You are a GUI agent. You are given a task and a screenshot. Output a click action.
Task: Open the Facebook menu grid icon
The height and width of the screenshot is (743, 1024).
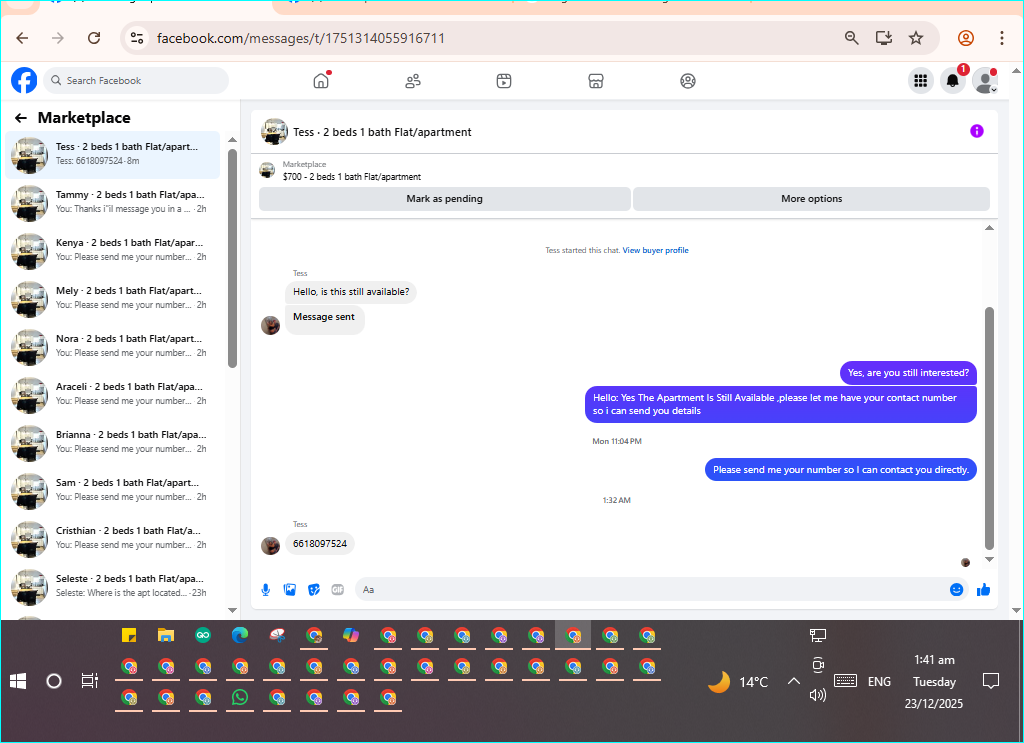coord(920,80)
